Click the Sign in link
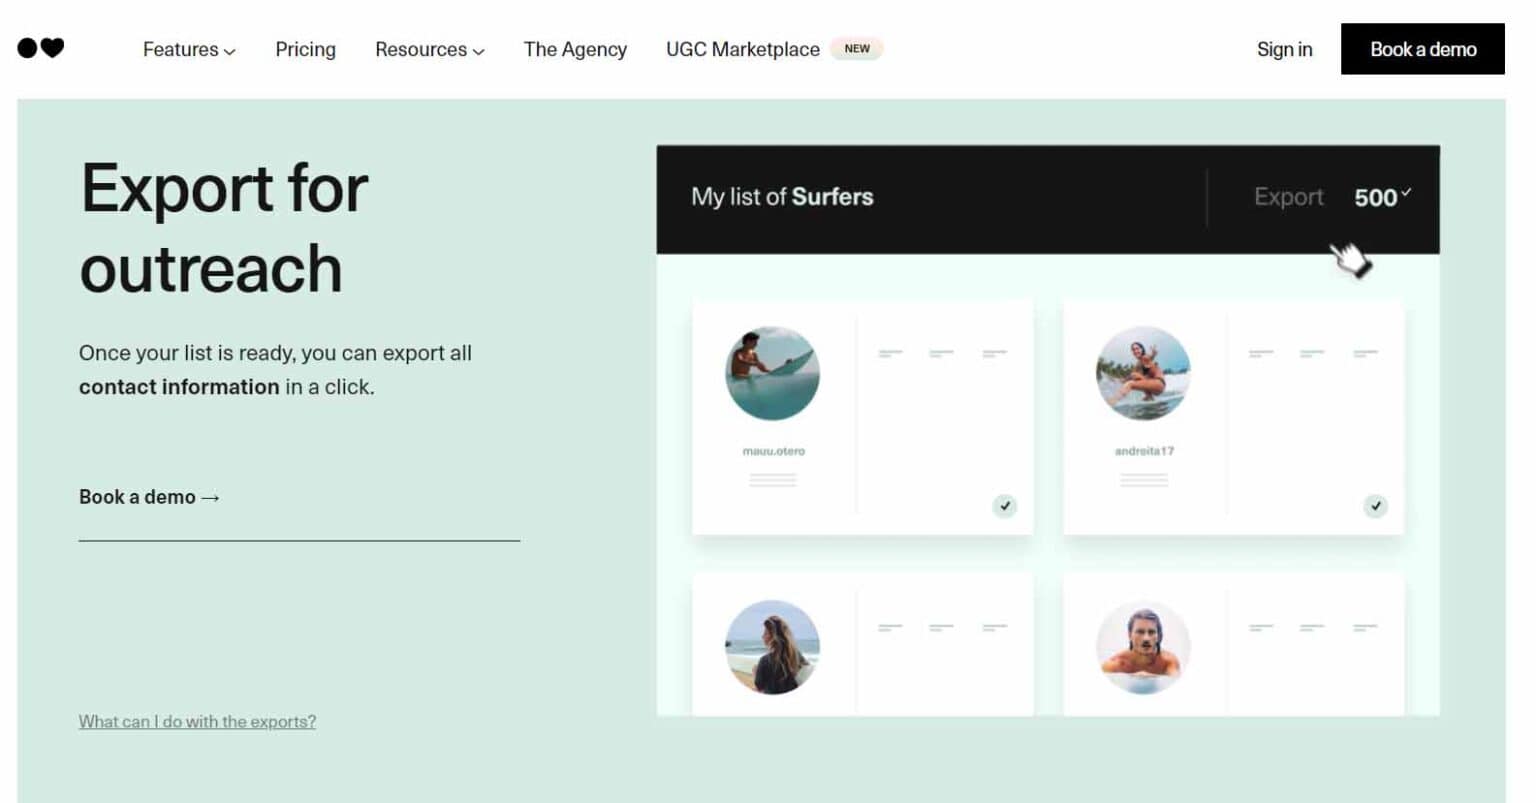Image resolution: width=1536 pixels, height=803 pixels. click(1284, 49)
